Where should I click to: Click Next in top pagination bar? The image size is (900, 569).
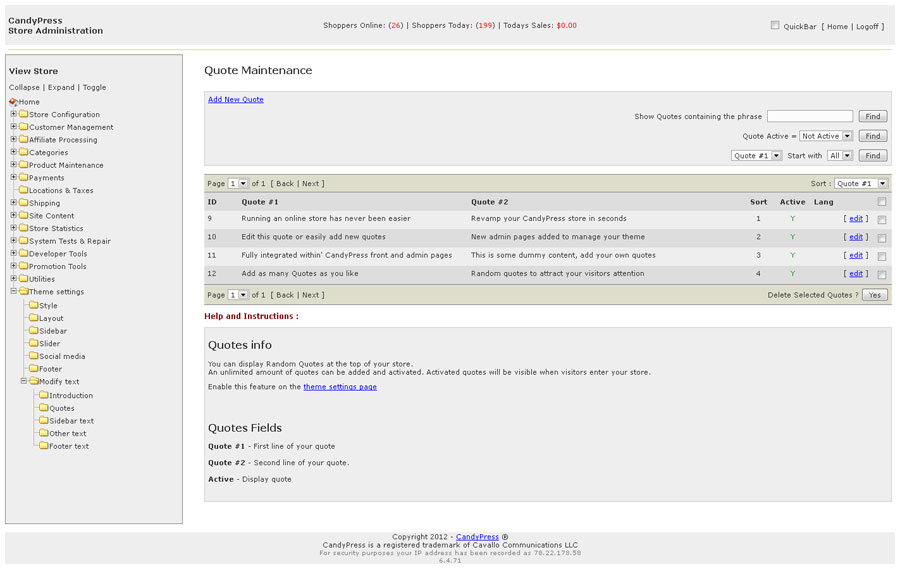[x=310, y=184]
